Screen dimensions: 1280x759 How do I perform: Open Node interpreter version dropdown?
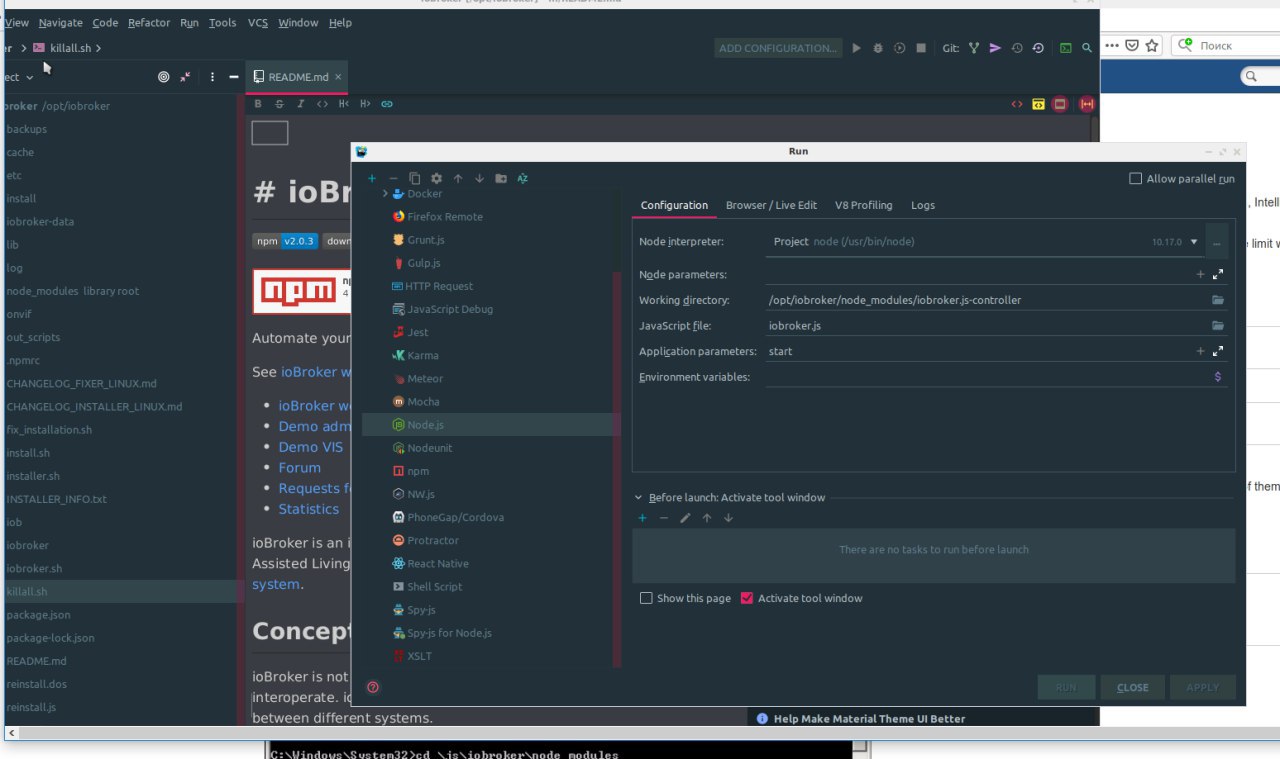coord(1193,242)
